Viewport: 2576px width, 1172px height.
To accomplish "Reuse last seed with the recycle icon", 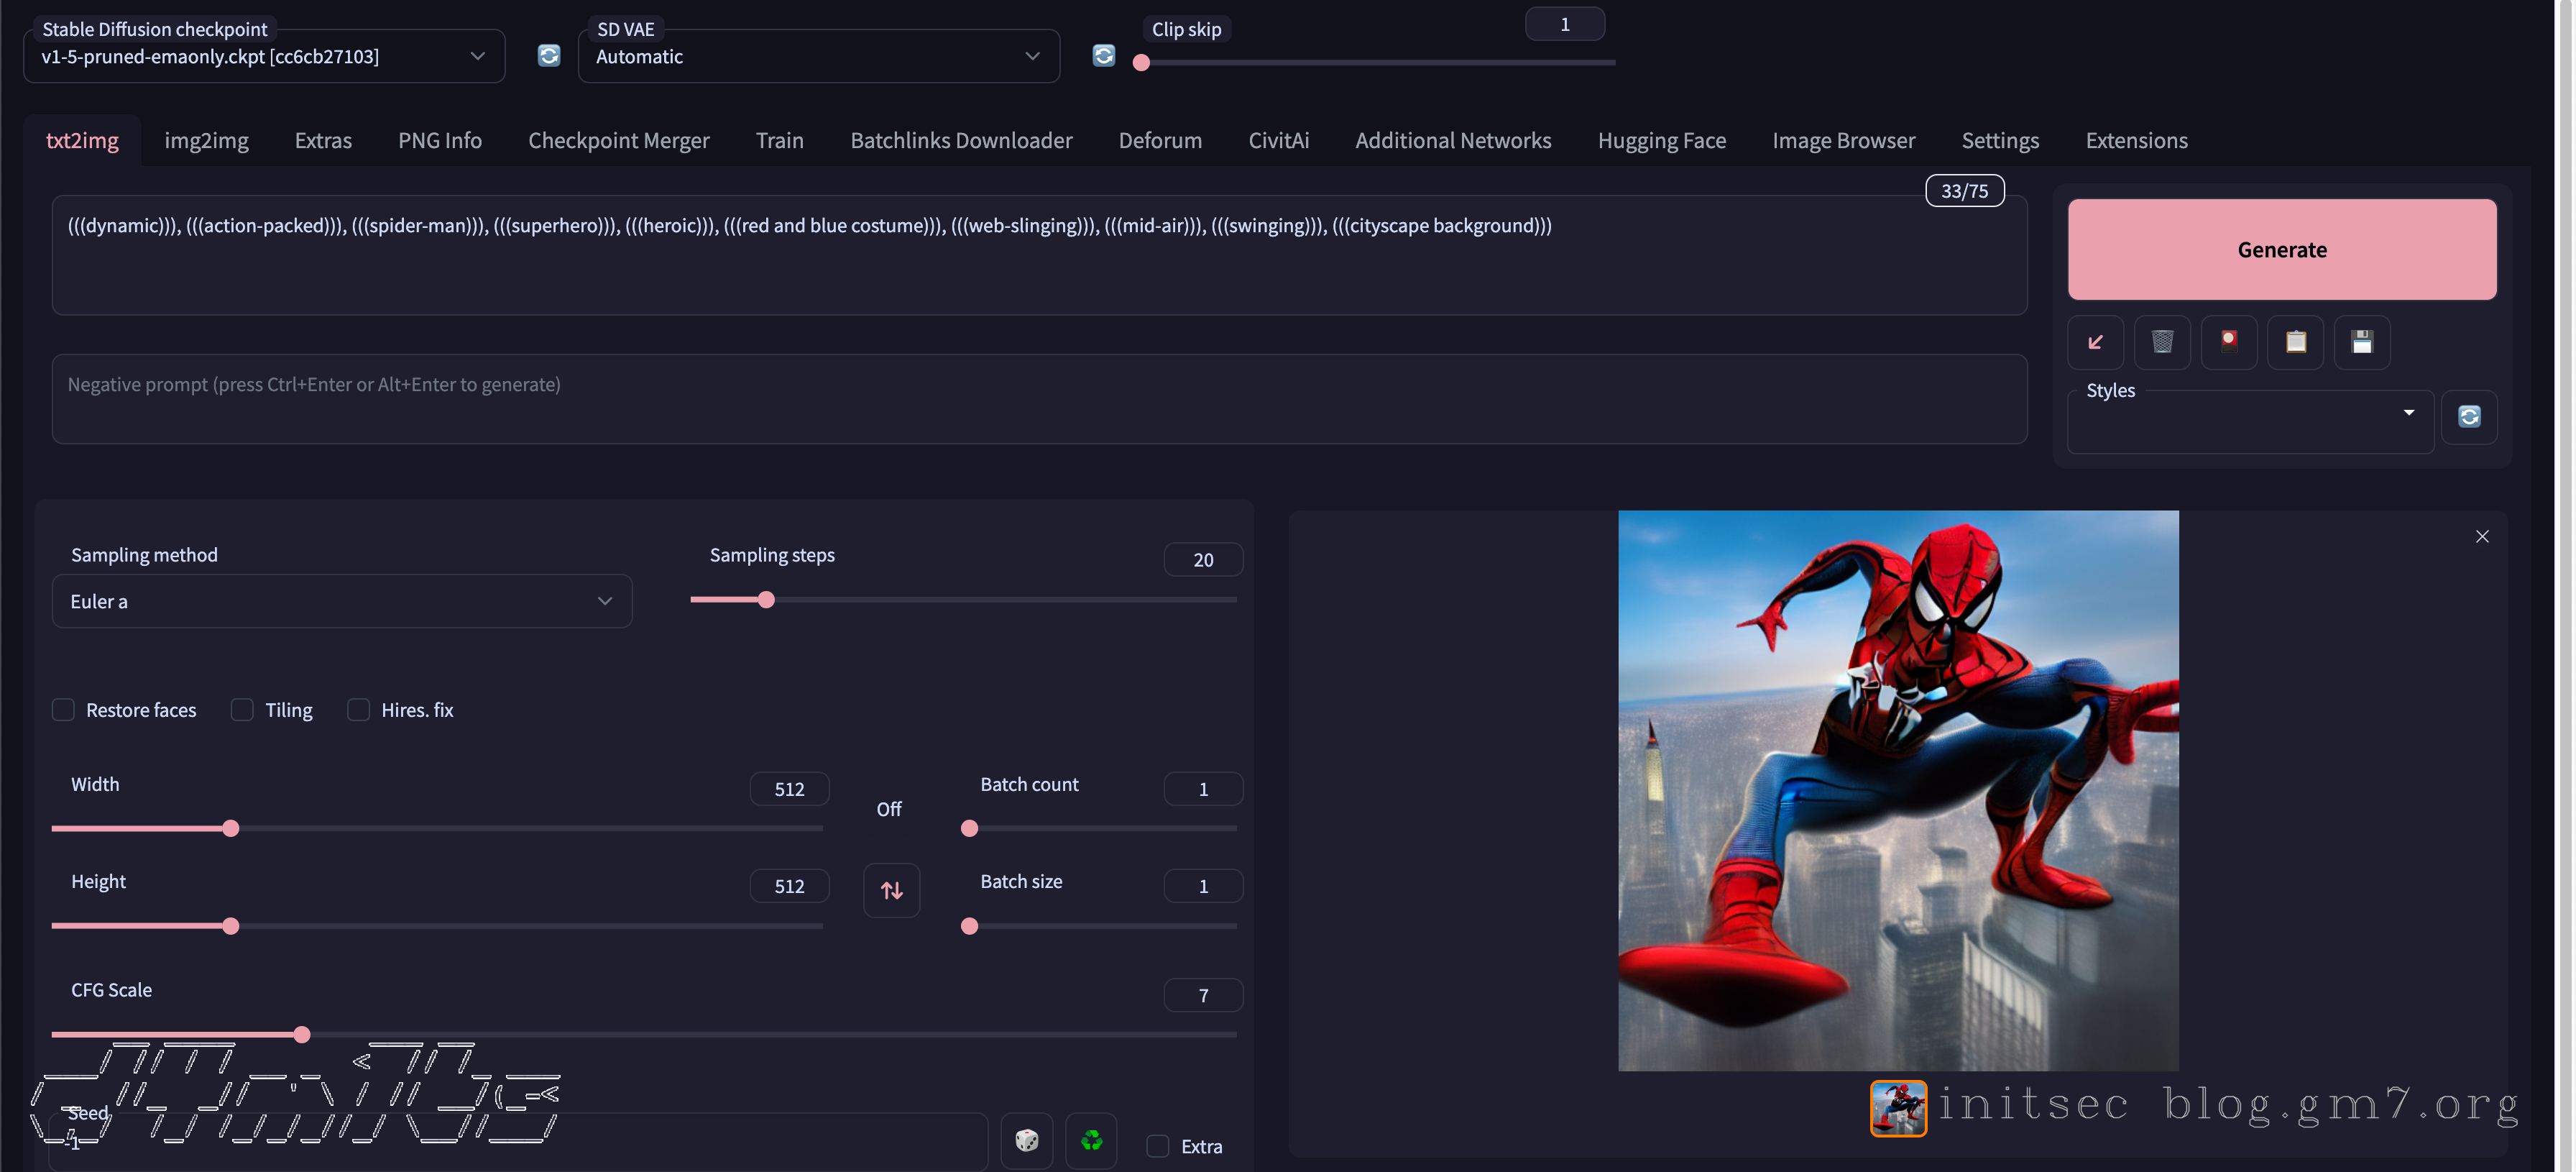I will click(1091, 1140).
